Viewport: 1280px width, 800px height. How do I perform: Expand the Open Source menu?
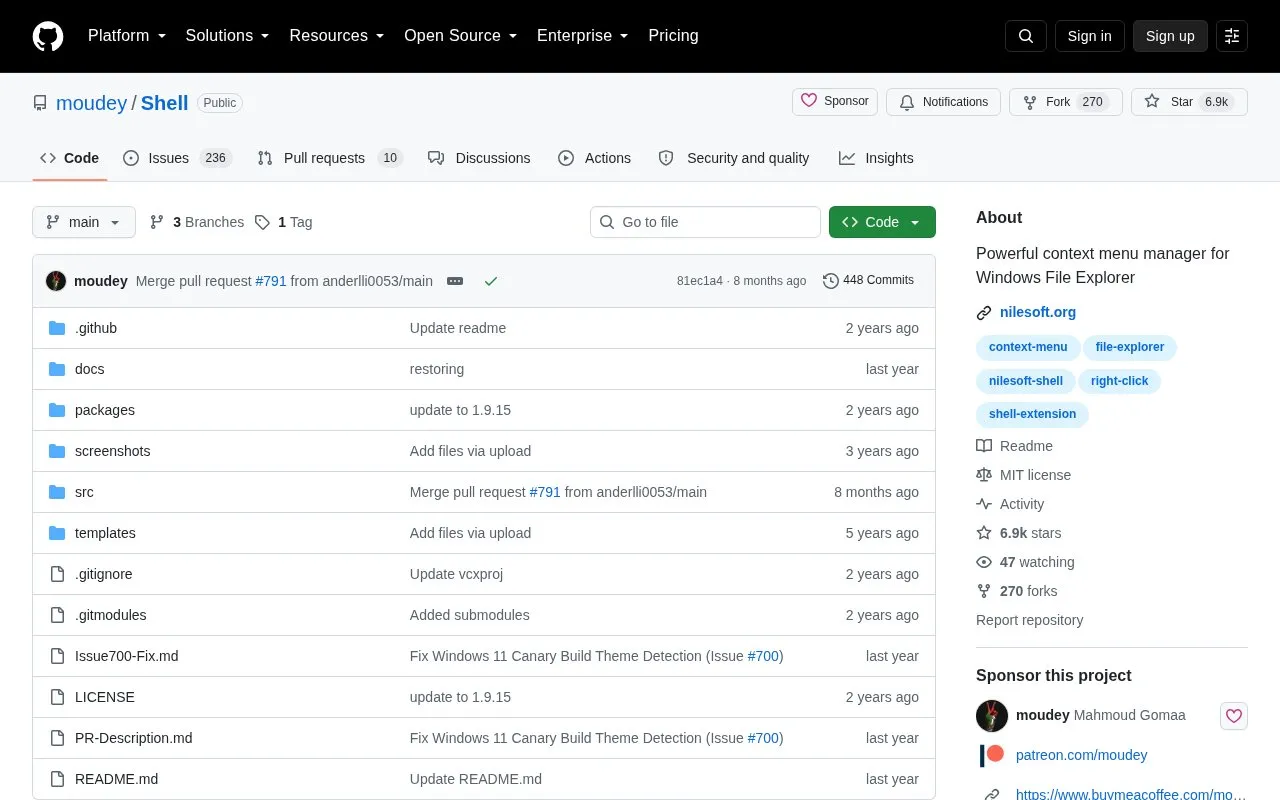coord(460,36)
